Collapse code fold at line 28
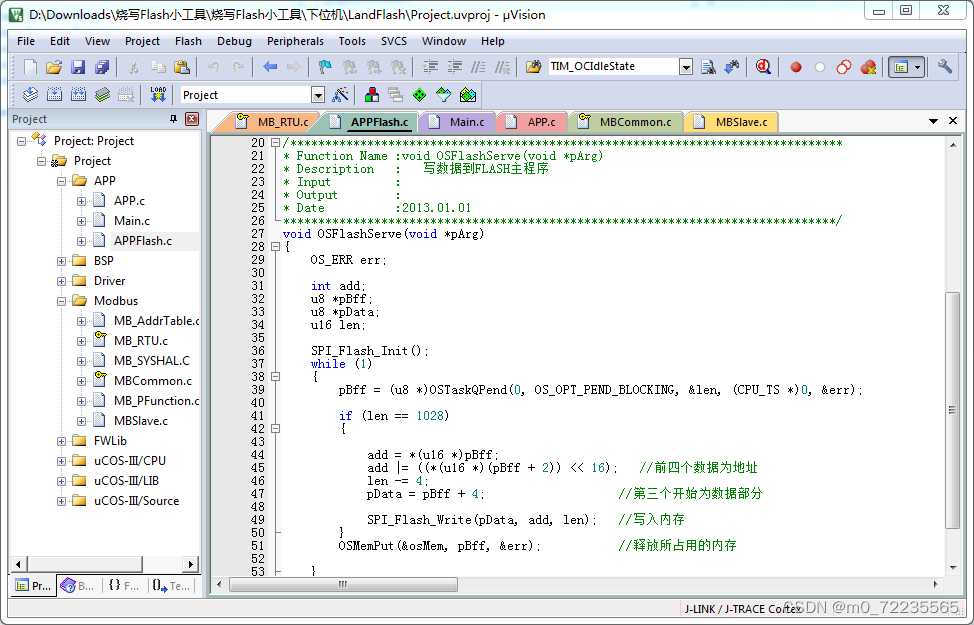This screenshot has height=625, width=974. 275,247
